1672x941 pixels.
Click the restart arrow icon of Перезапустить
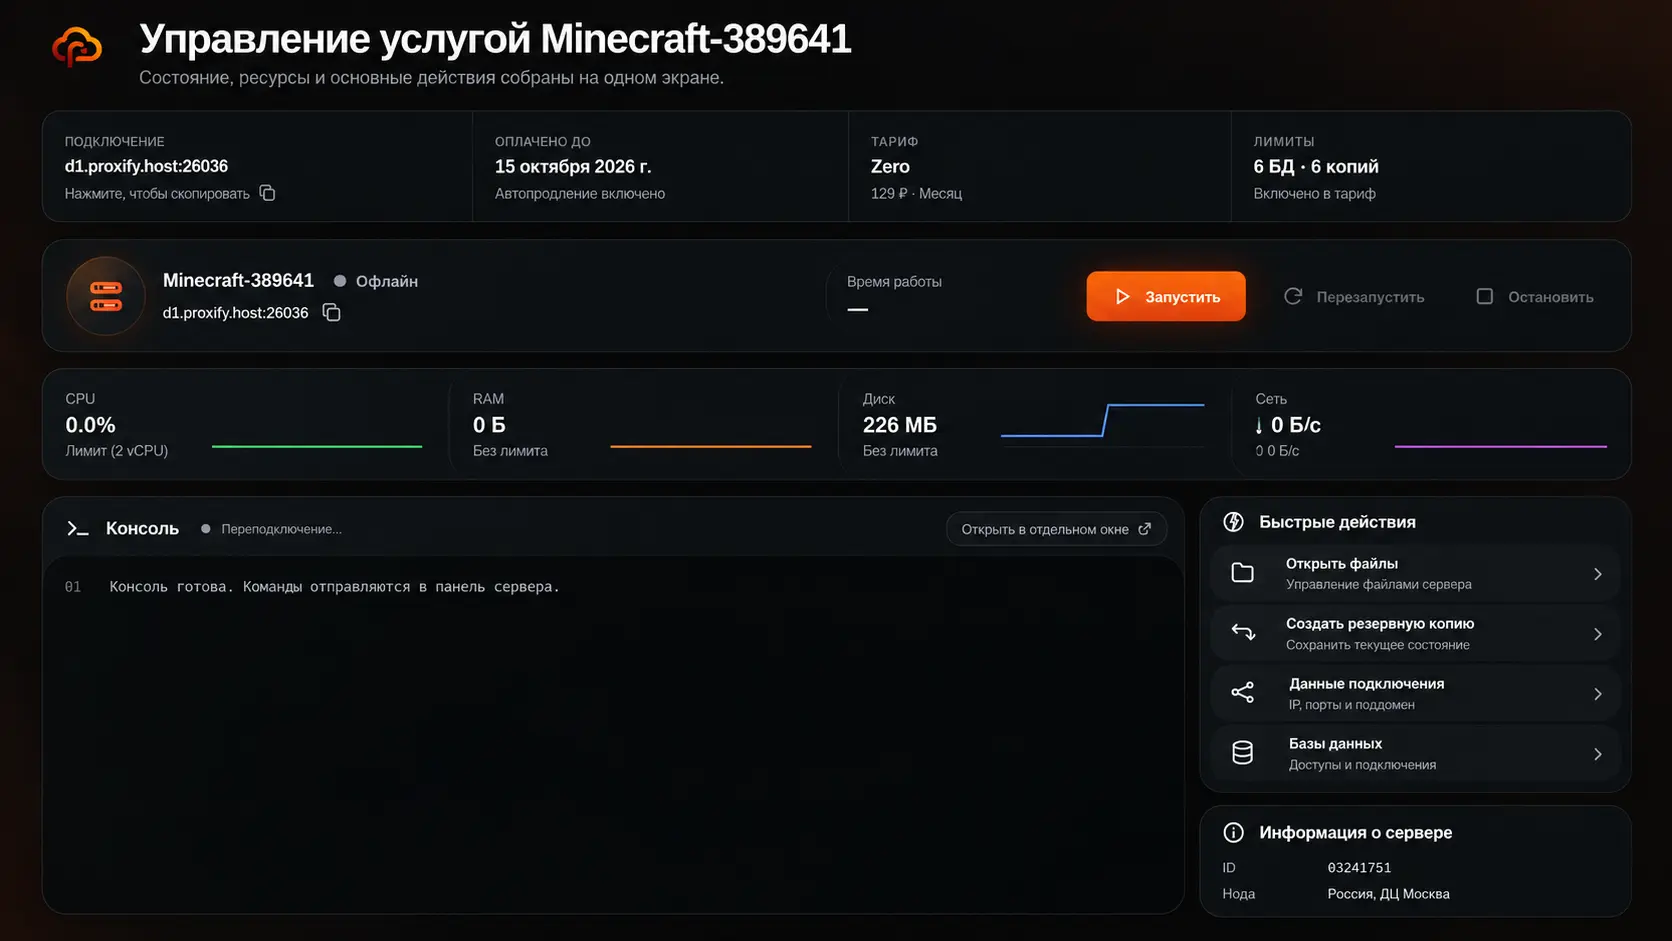coord(1293,296)
